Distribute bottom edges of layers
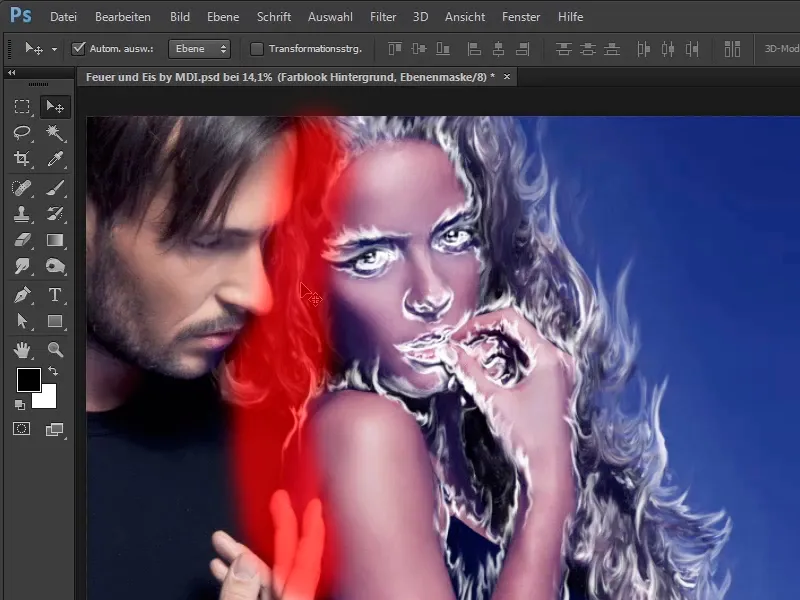Image resolution: width=800 pixels, height=600 pixels. coord(612,49)
